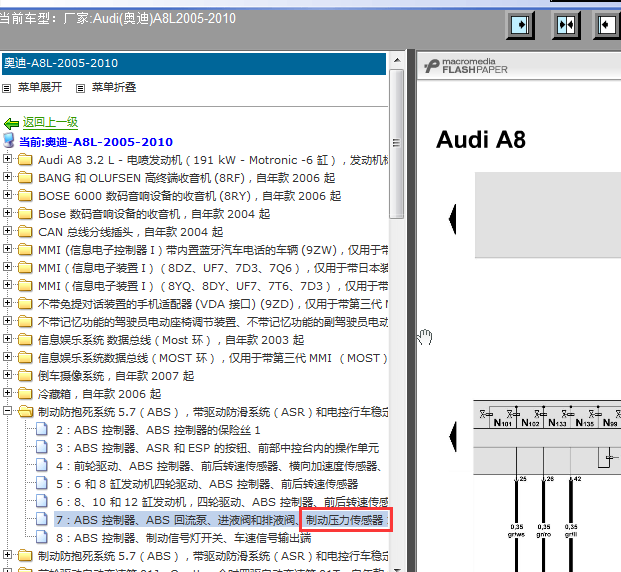Click the N101 component in the wiring diagram
Viewport: 621px width, 572px height.
pyautogui.click(x=502, y=423)
